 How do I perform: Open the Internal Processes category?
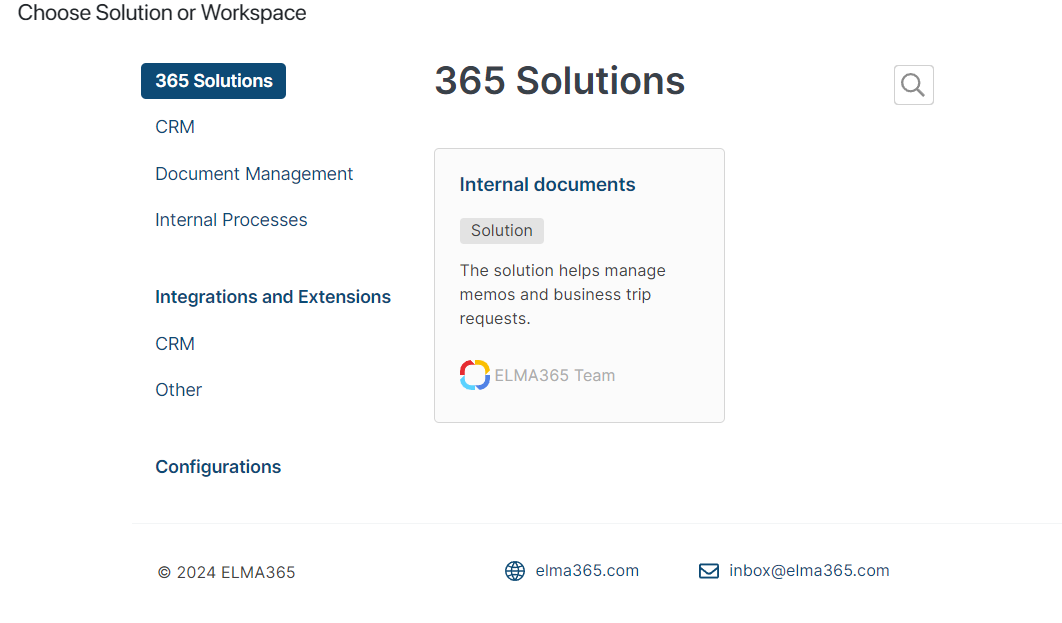231,219
